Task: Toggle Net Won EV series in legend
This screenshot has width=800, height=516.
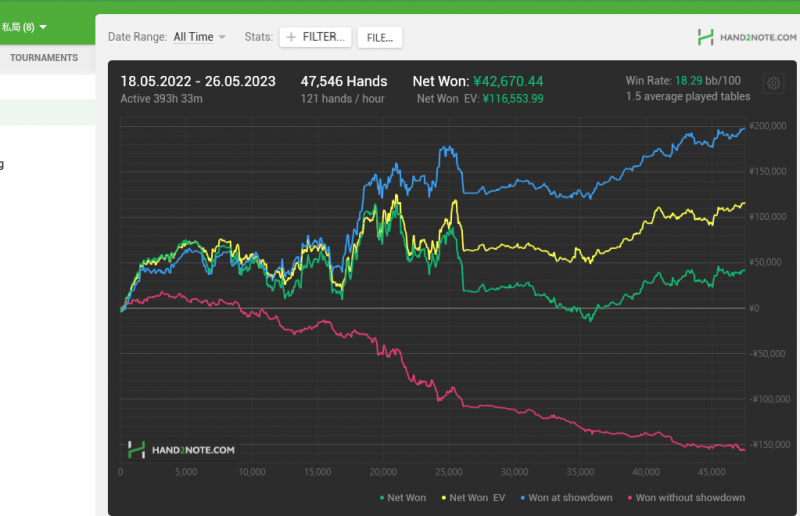Action: [476, 497]
